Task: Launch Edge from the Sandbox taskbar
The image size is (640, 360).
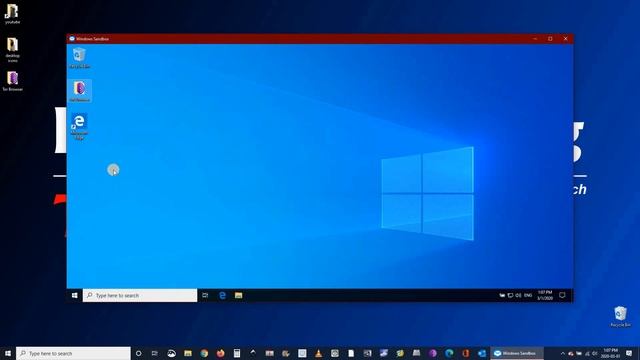Action: (222, 295)
